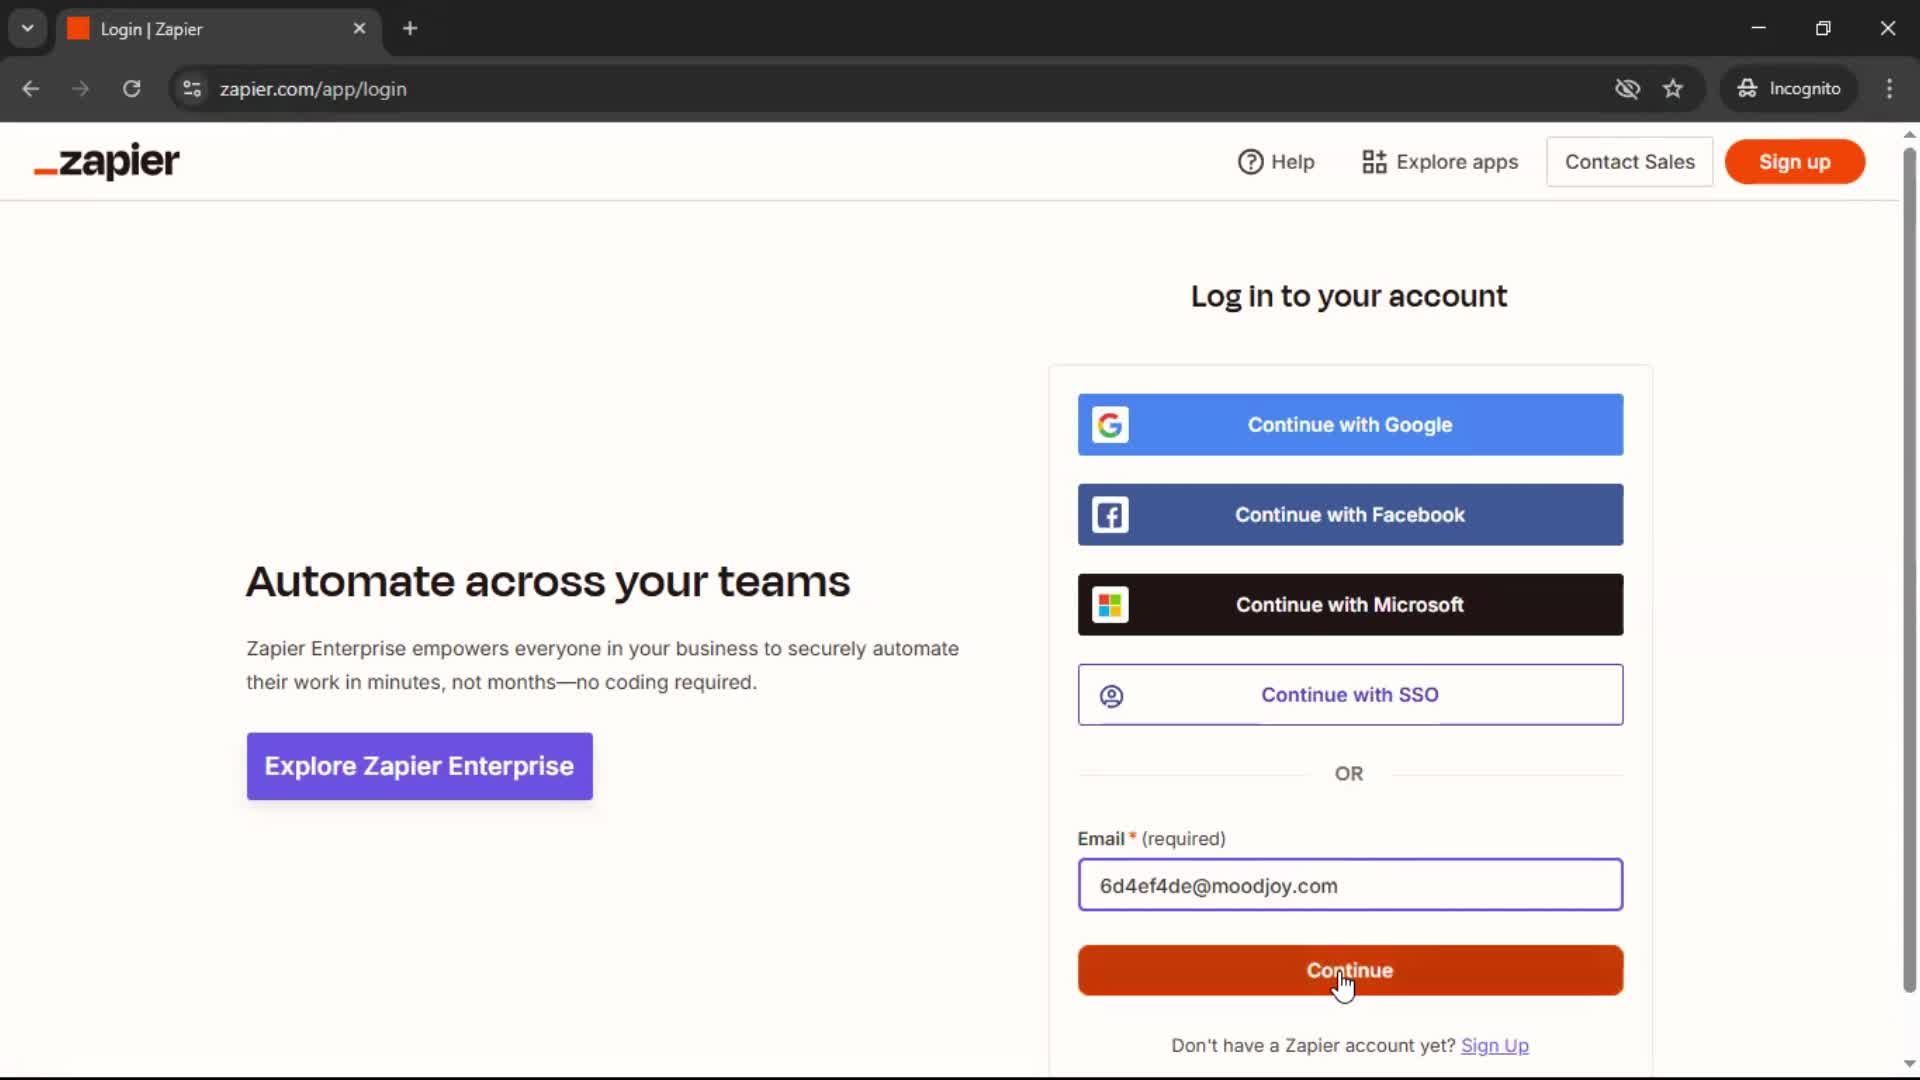1920x1080 pixels.
Task: Continue with Google
Action: coord(1350,425)
